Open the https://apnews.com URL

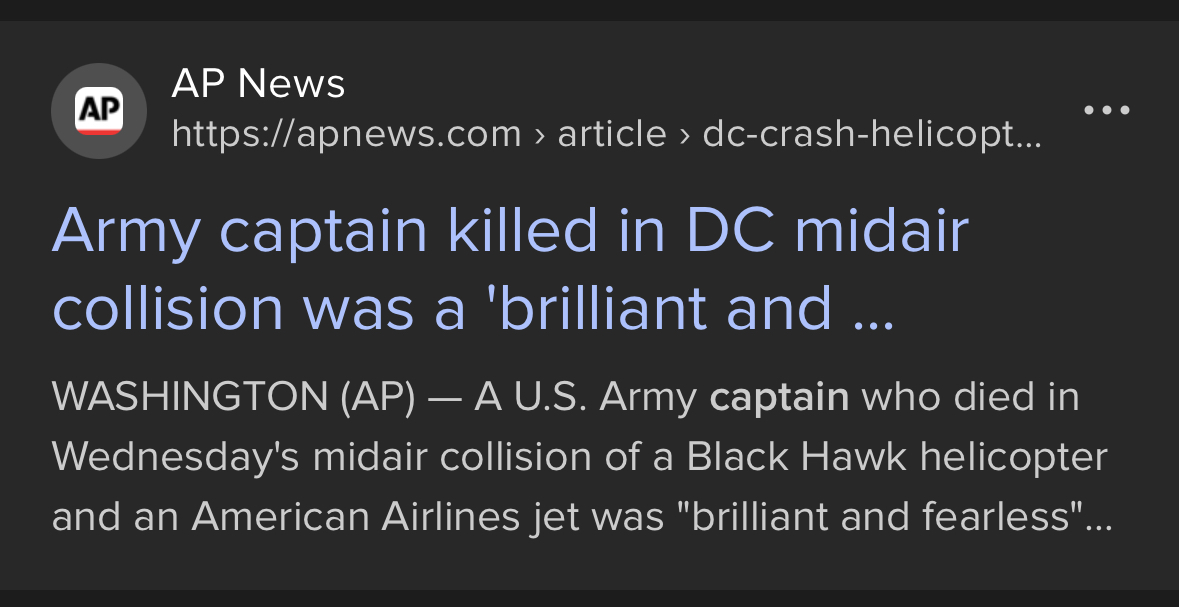346,134
